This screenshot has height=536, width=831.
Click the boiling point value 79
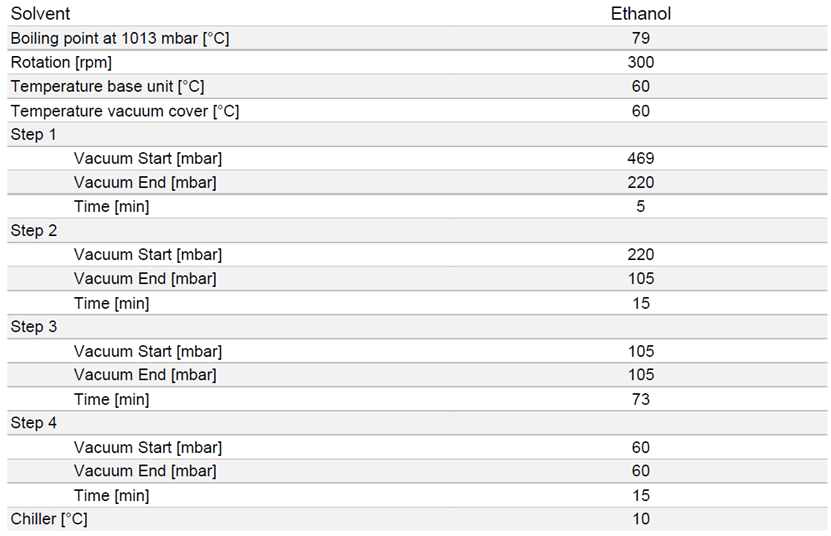pyautogui.click(x=640, y=38)
